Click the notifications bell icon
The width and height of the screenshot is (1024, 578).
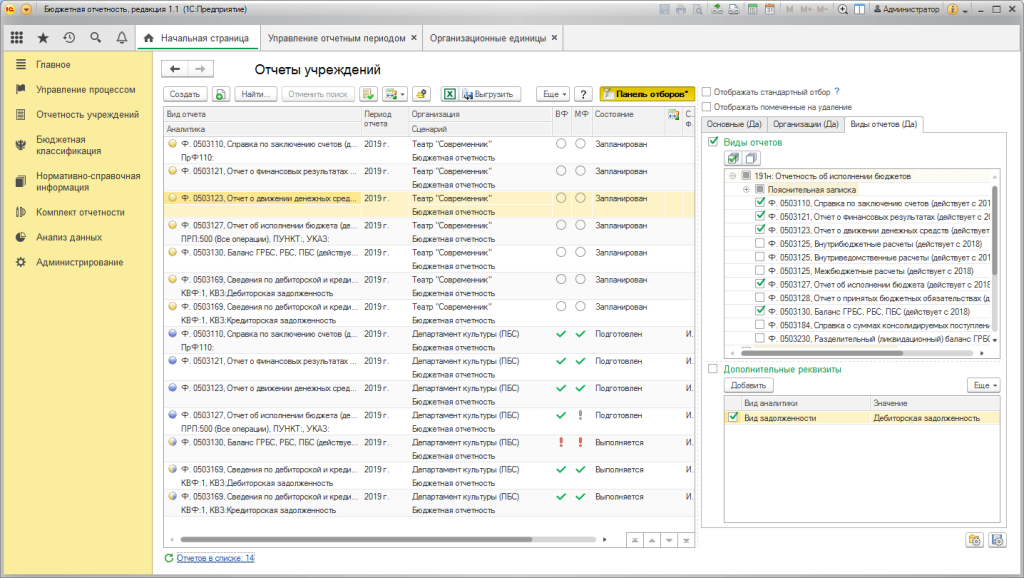pos(121,38)
